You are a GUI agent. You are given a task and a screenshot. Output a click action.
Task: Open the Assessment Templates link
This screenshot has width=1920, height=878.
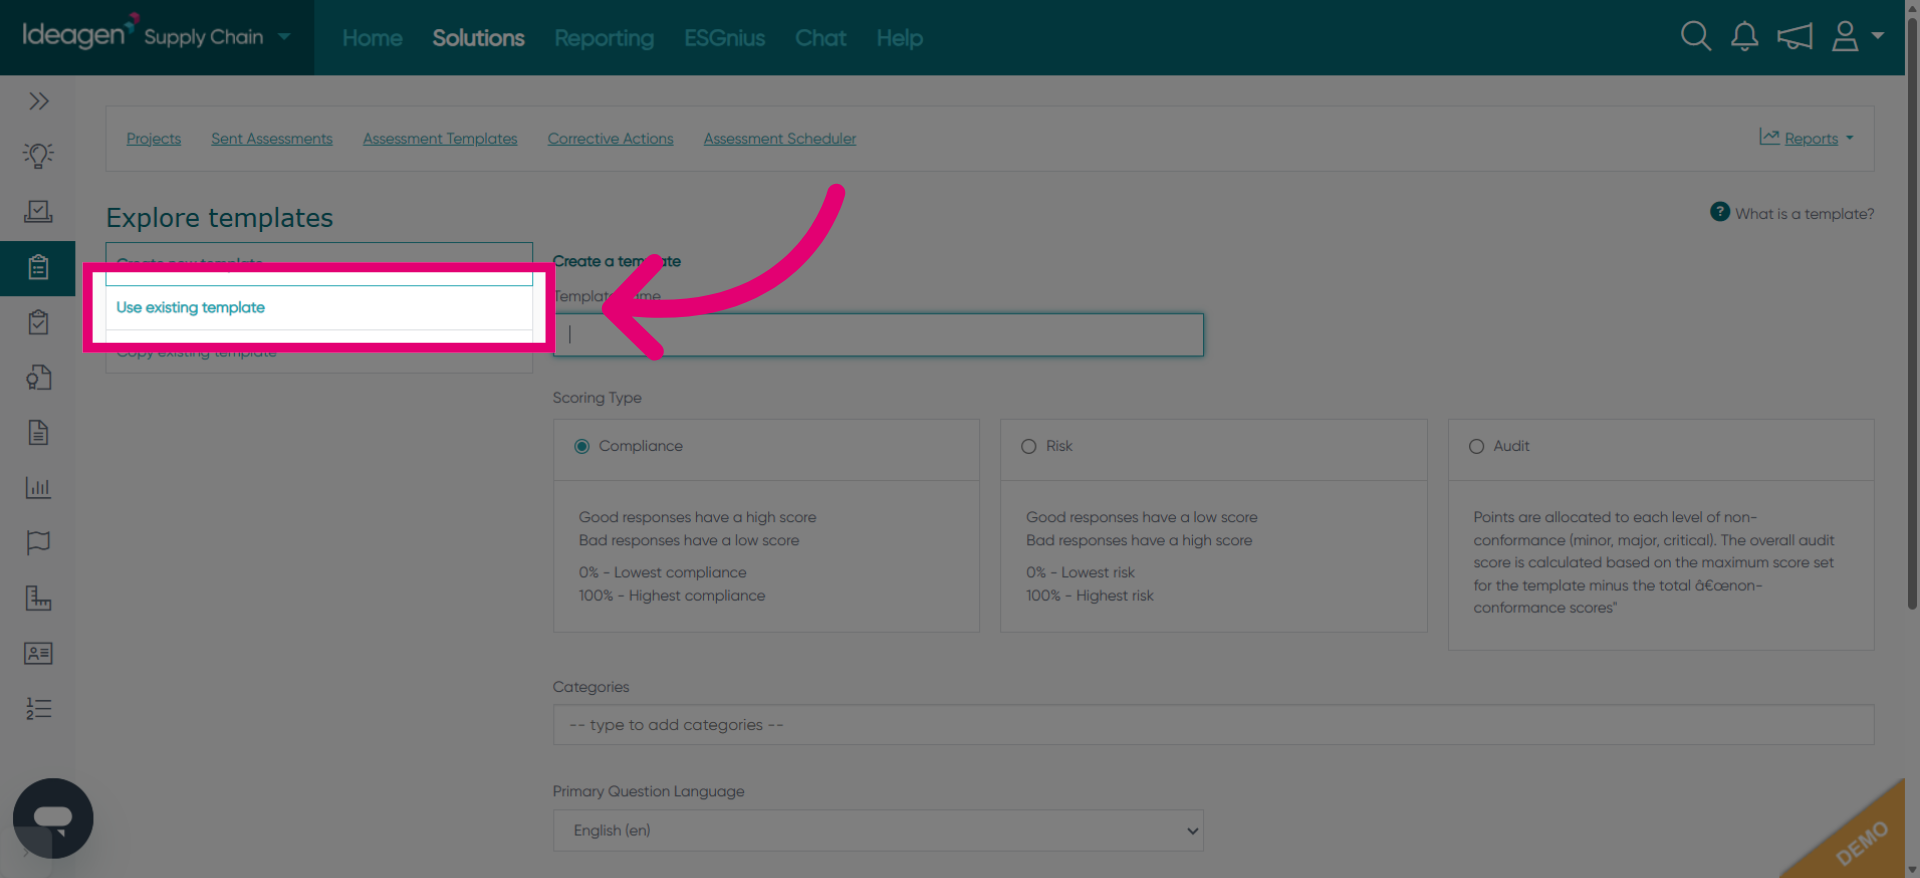[440, 139]
